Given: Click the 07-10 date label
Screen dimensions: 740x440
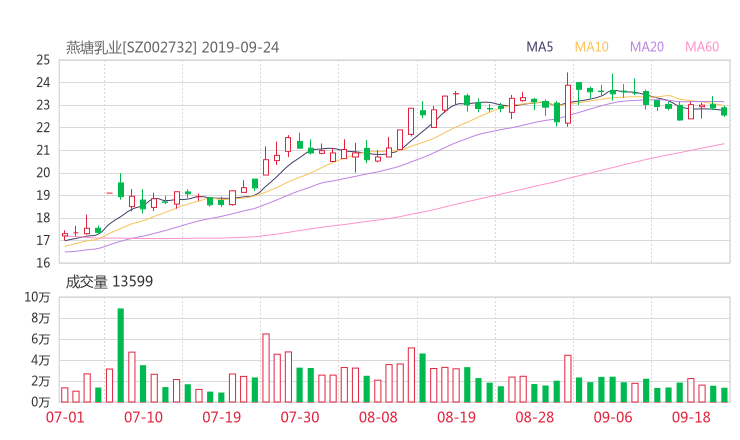Looking at the screenshot, I should pos(143,417).
